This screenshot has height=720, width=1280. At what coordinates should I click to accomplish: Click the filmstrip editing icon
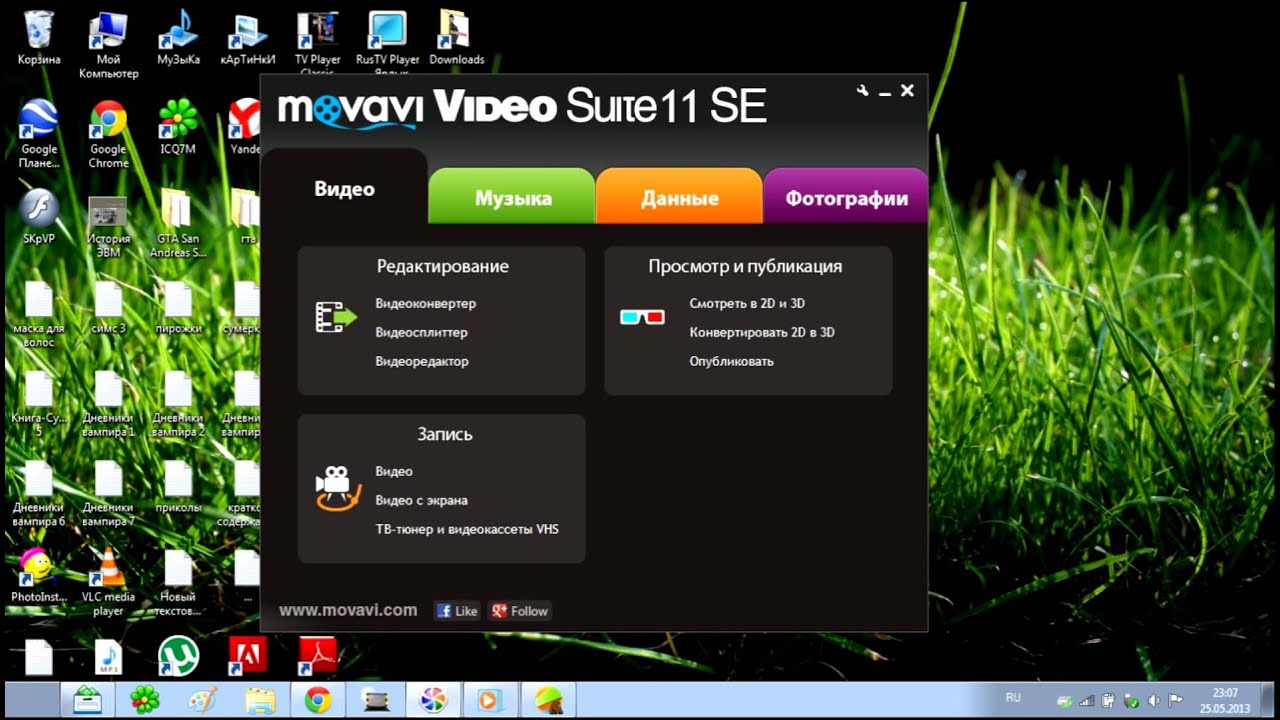pyautogui.click(x=336, y=318)
